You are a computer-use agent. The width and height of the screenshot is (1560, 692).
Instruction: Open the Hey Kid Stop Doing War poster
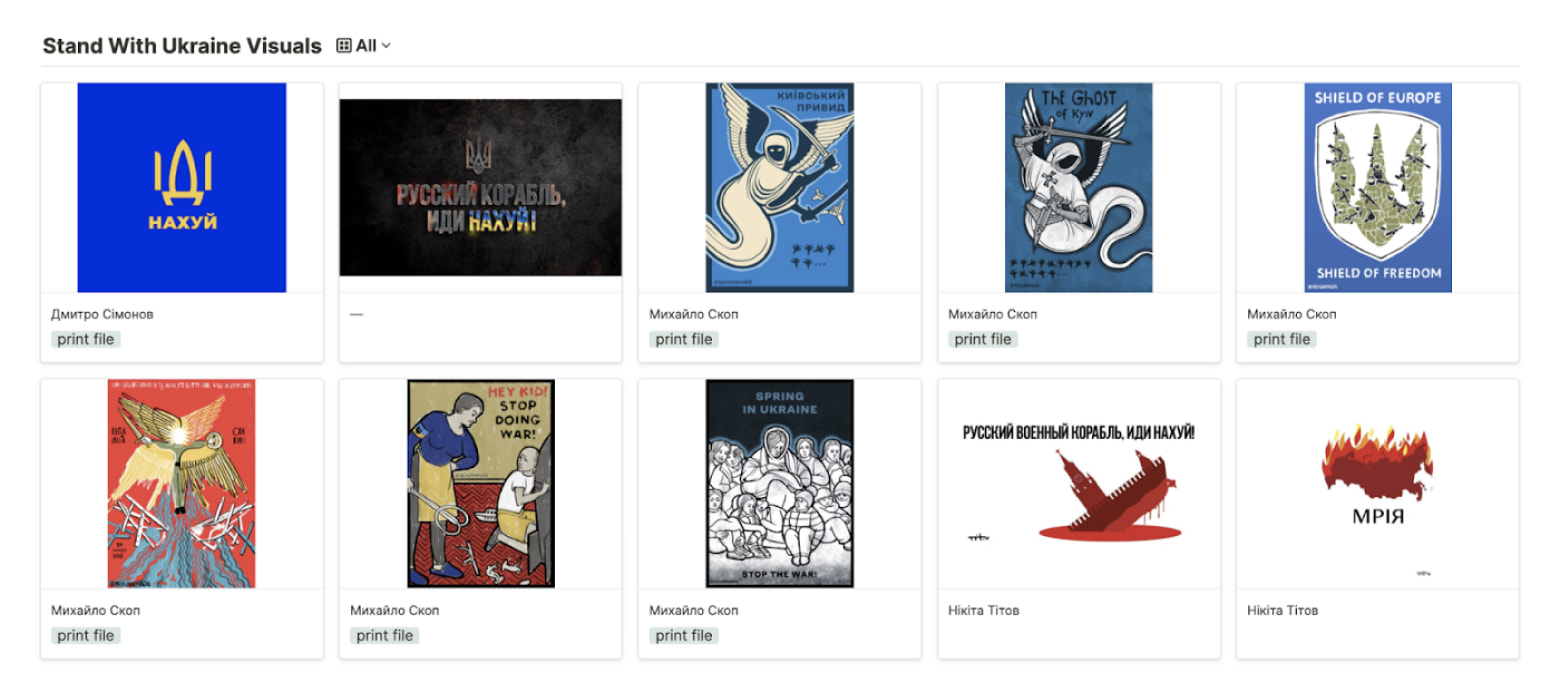click(480, 484)
